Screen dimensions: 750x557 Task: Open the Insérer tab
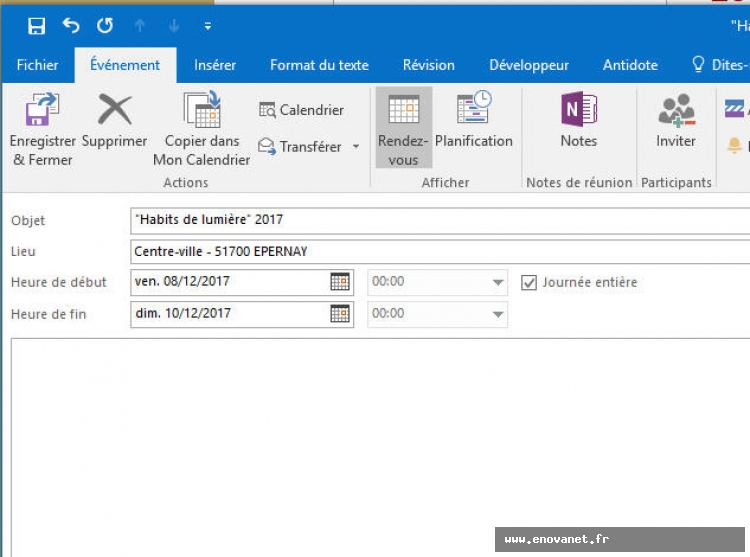(215, 65)
